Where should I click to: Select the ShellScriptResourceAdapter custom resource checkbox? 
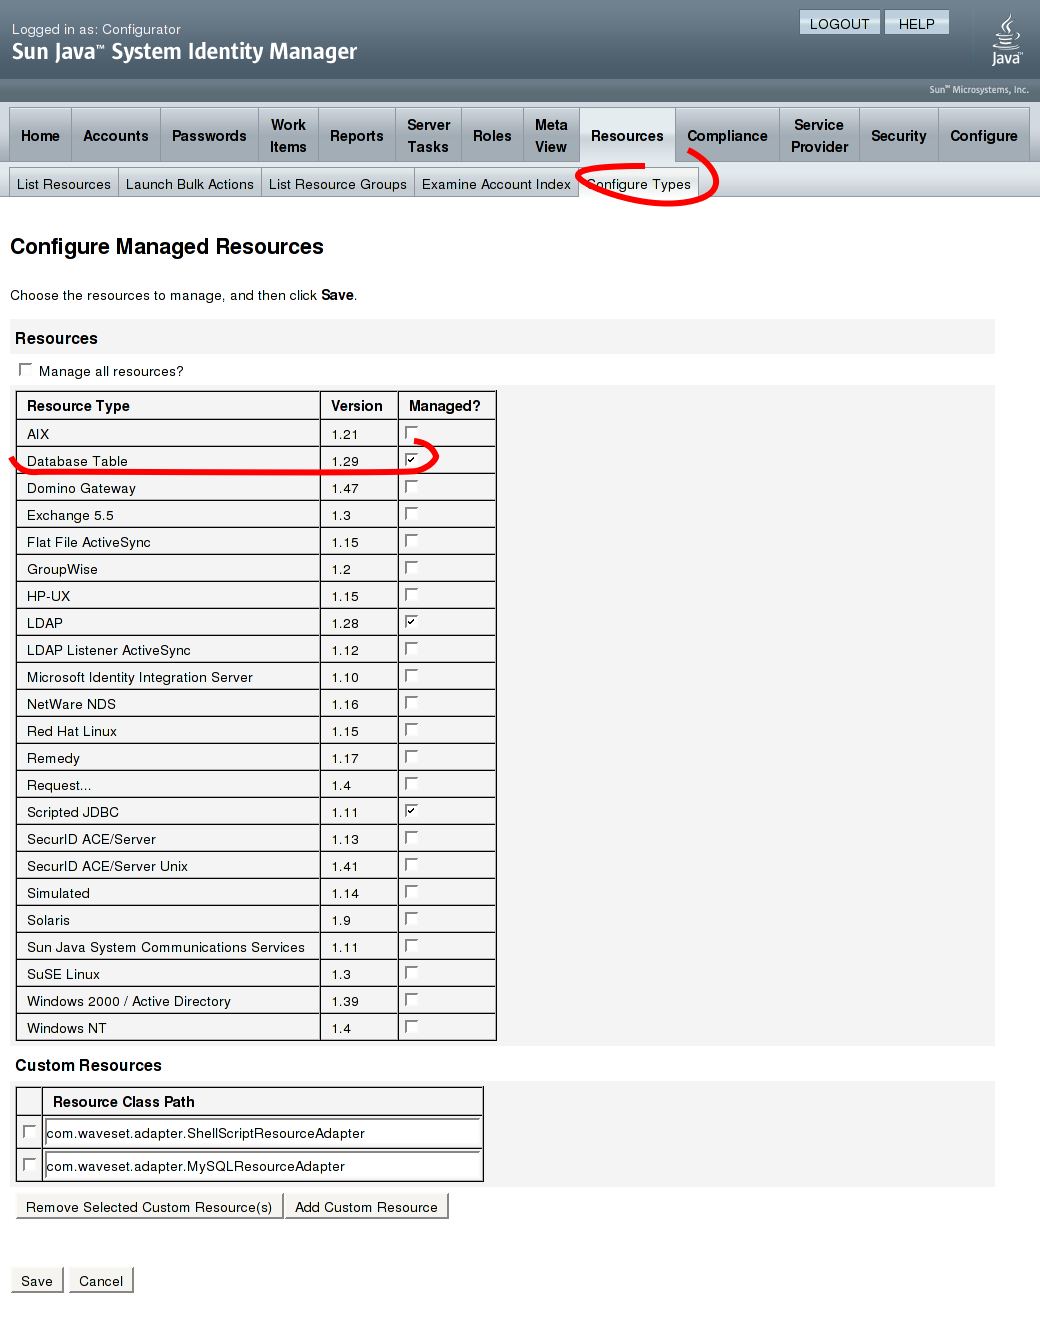(x=29, y=1132)
